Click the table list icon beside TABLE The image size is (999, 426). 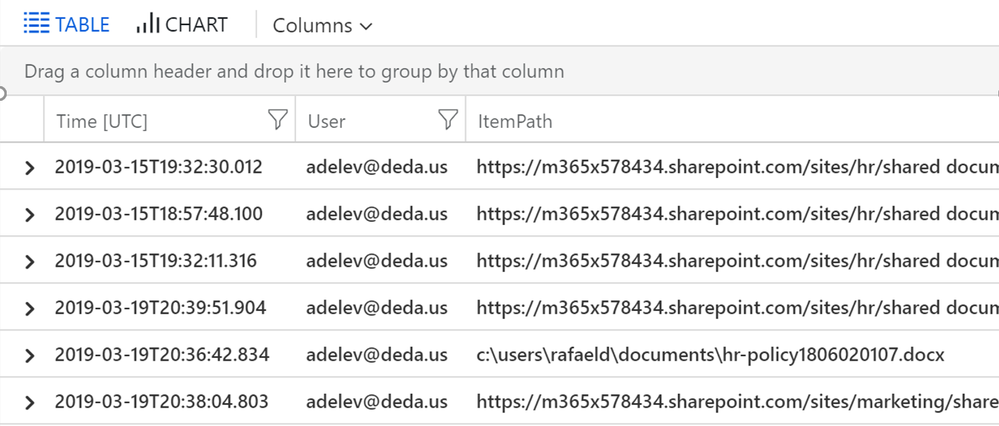(x=36, y=24)
